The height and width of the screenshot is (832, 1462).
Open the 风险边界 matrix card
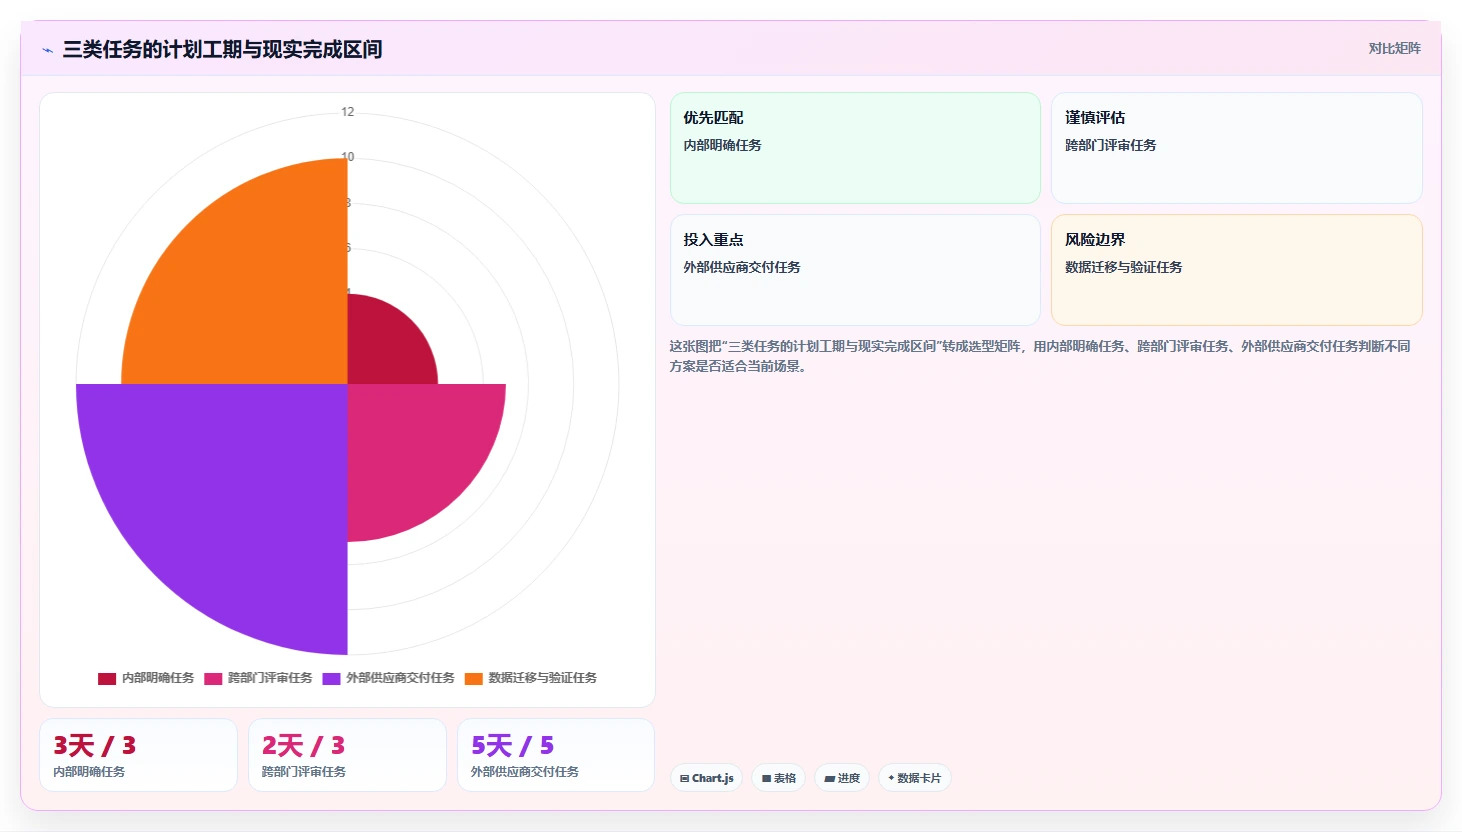[1237, 270]
